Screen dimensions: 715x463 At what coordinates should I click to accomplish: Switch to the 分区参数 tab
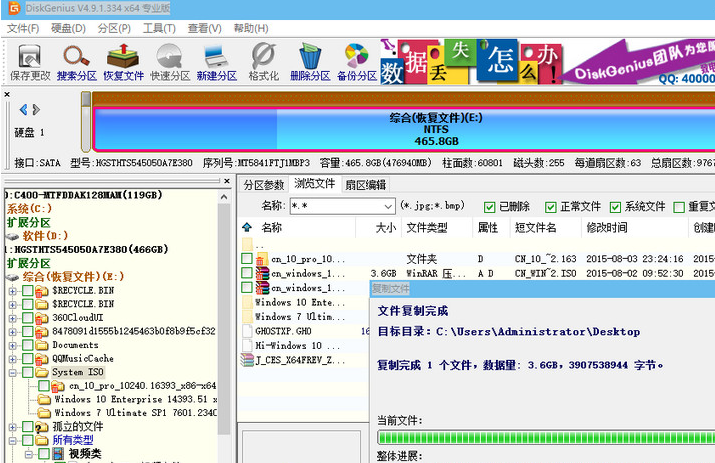click(264, 185)
